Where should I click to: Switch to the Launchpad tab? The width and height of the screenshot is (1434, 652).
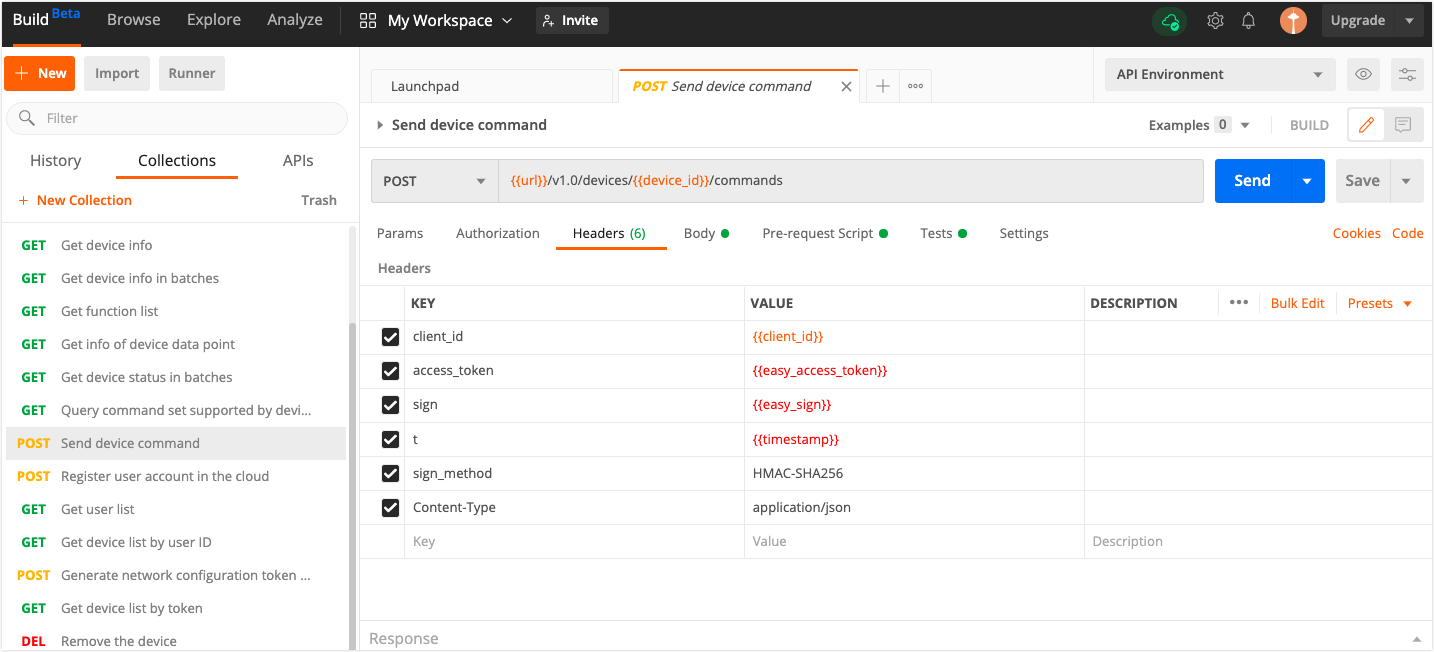coord(491,86)
